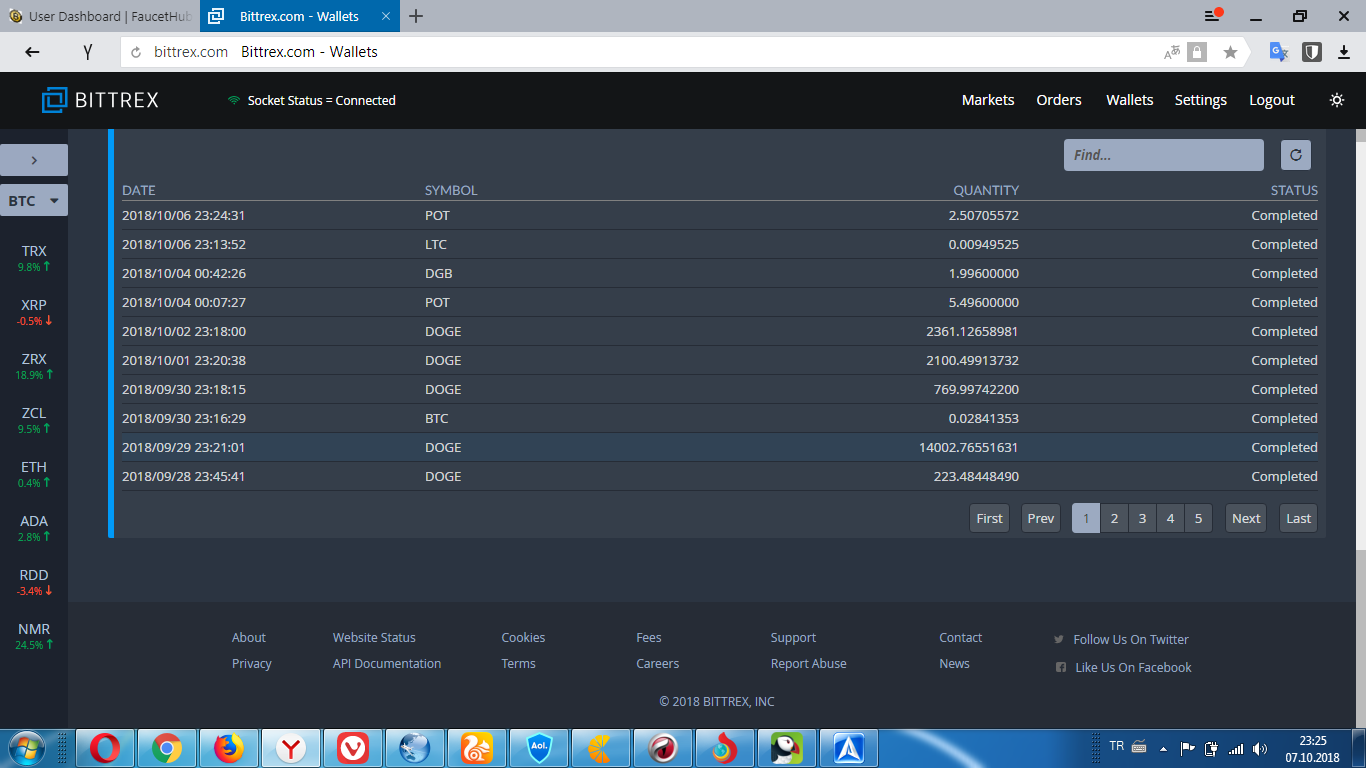
Task: Open the Orders menu
Action: click(1059, 100)
